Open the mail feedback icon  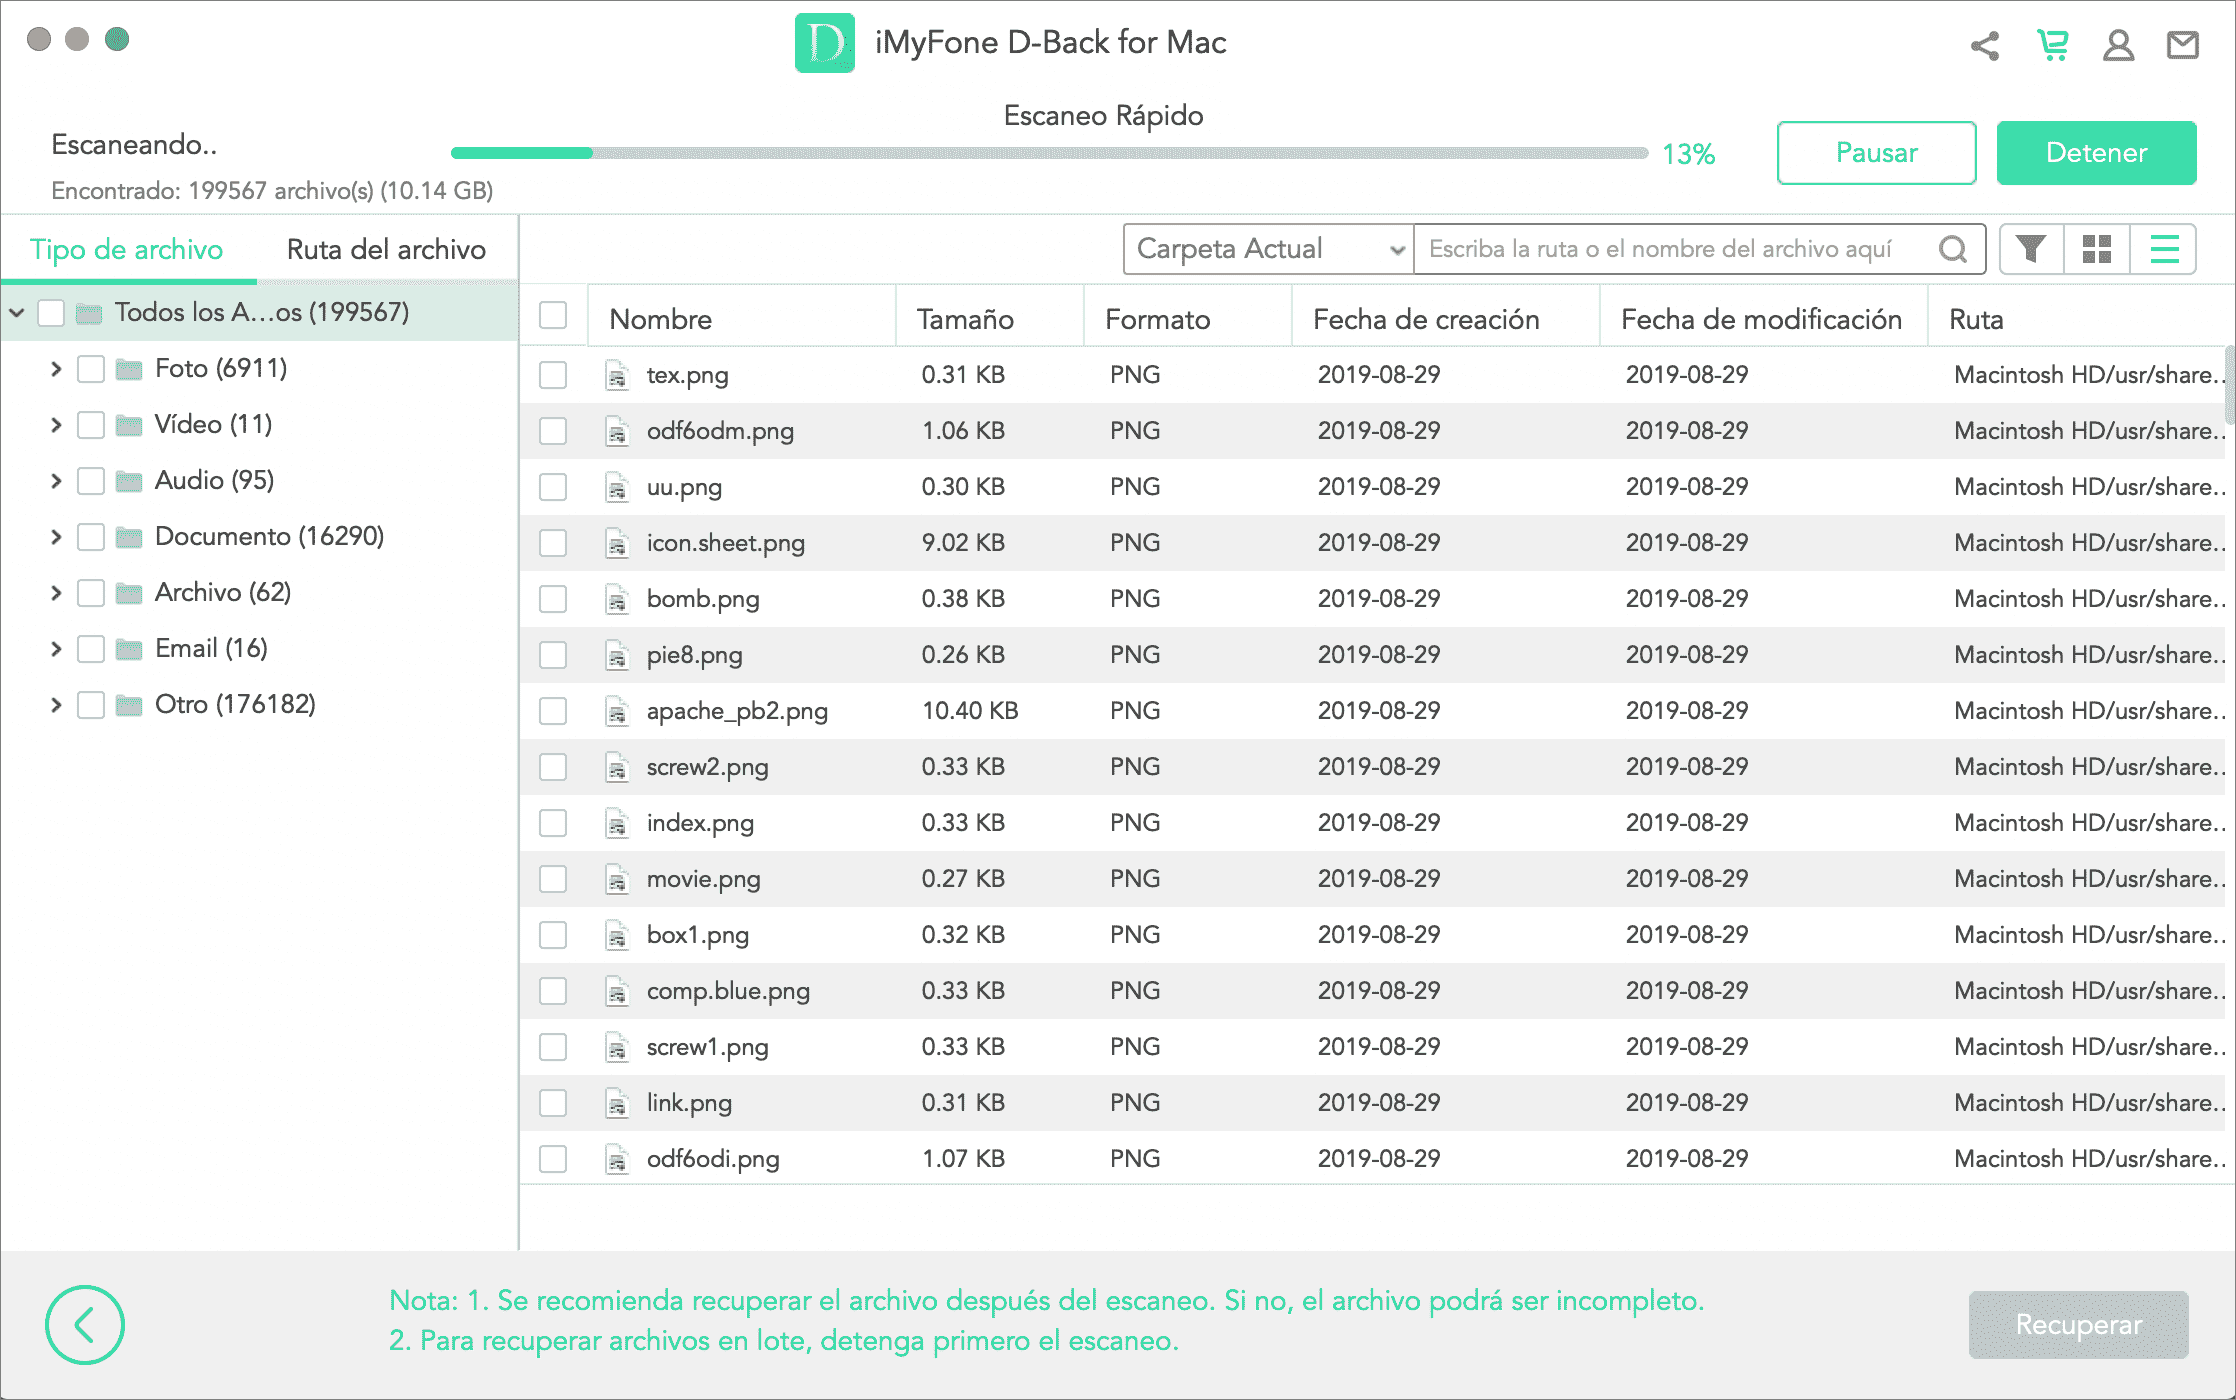click(x=2183, y=45)
